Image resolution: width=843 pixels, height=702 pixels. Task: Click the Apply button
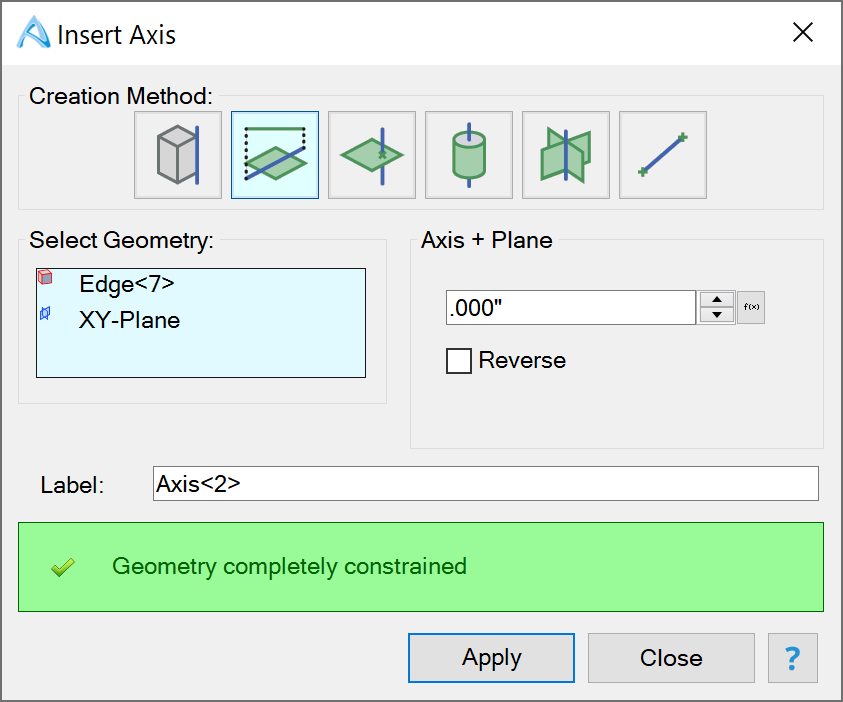point(491,658)
